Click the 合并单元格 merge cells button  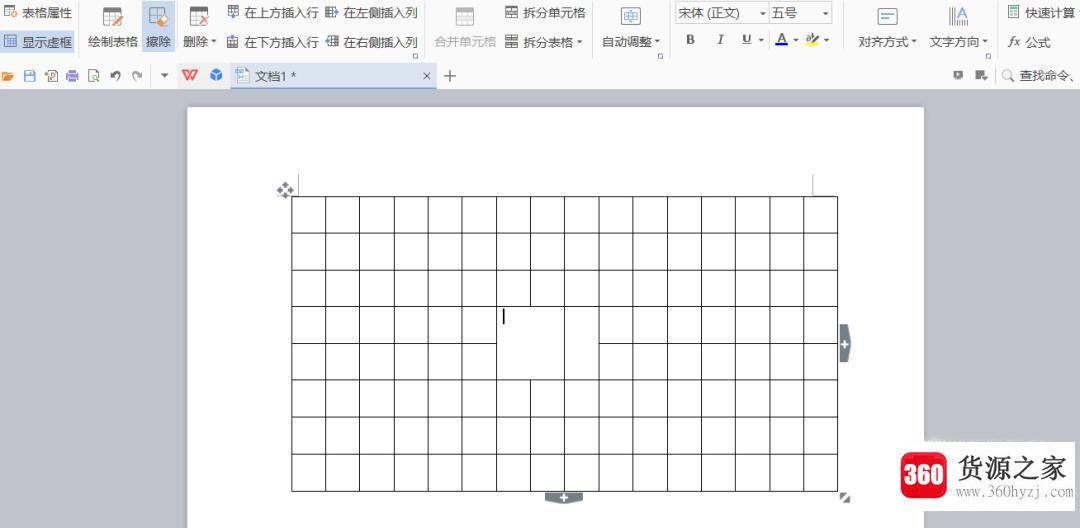[x=465, y=26]
